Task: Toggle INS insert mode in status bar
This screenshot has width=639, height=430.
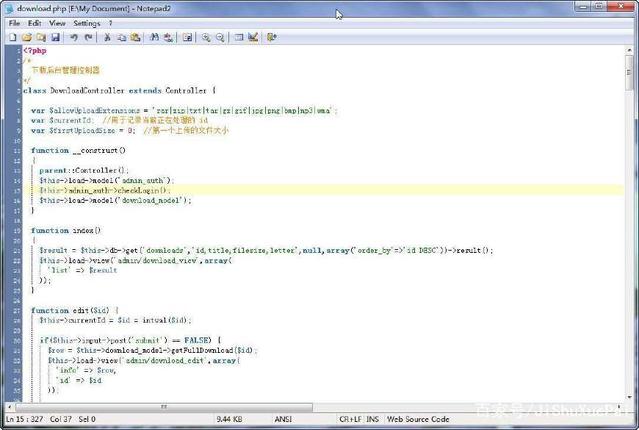Action: click(x=372, y=419)
